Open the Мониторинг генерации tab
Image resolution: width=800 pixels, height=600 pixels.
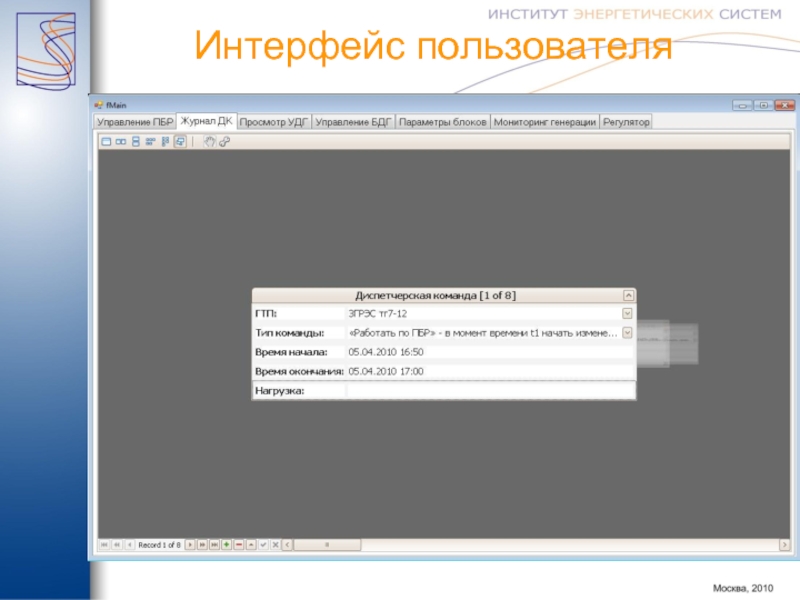[x=545, y=122]
